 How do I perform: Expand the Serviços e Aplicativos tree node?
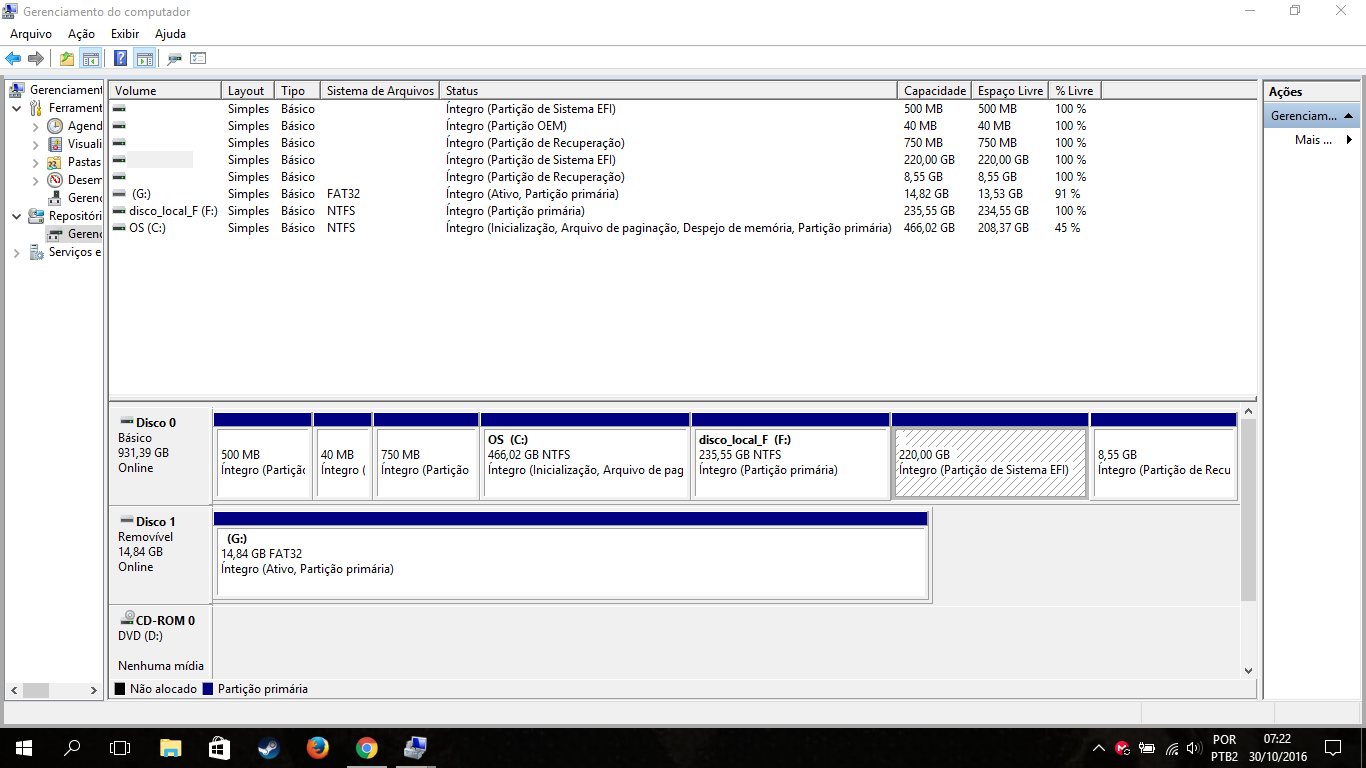click(x=17, y=253)
